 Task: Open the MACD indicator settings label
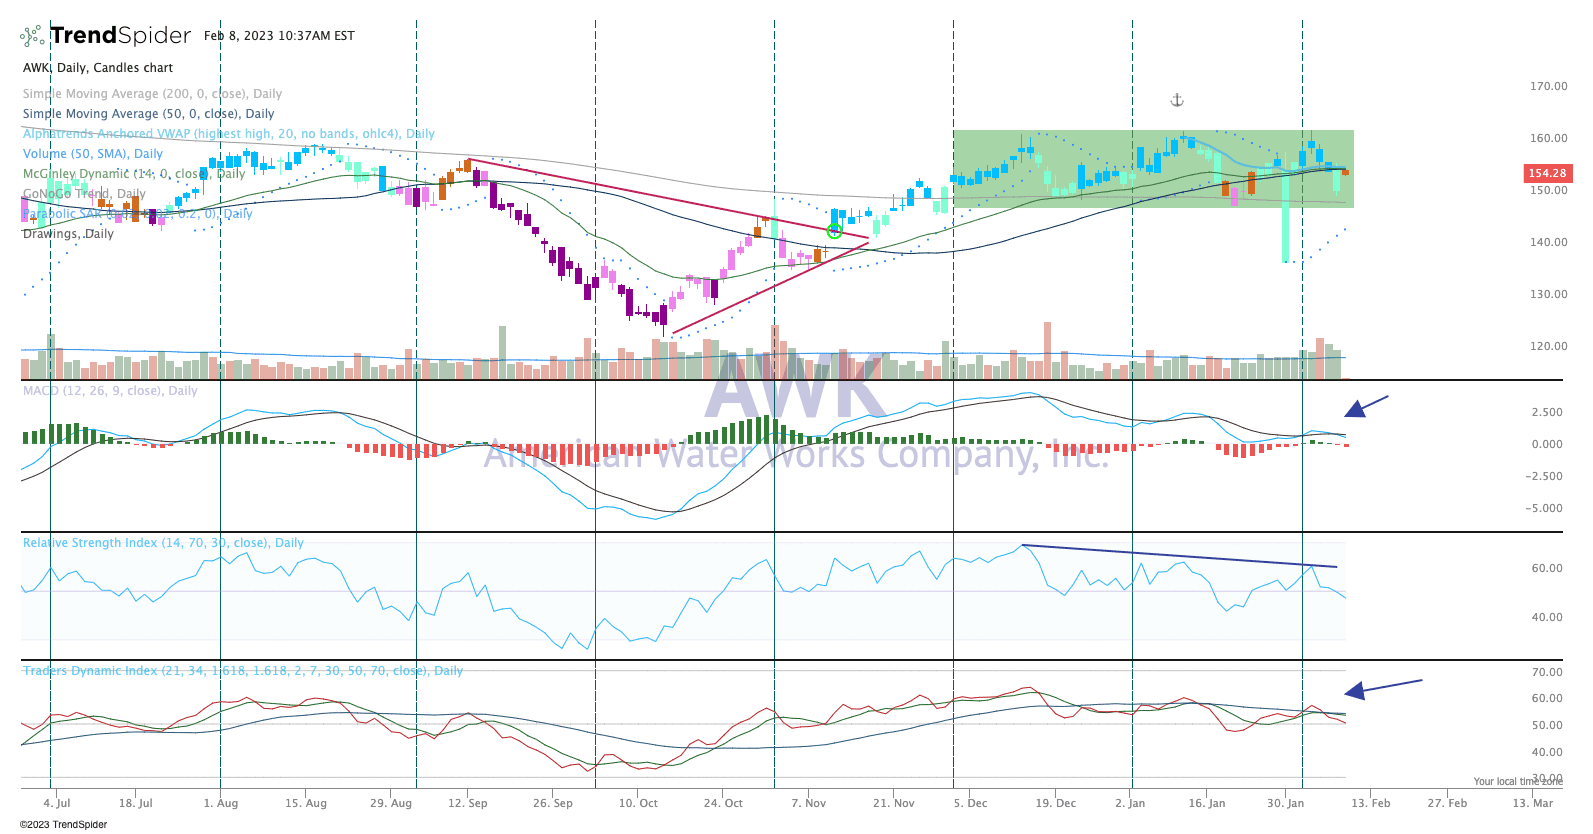point(110,391)
